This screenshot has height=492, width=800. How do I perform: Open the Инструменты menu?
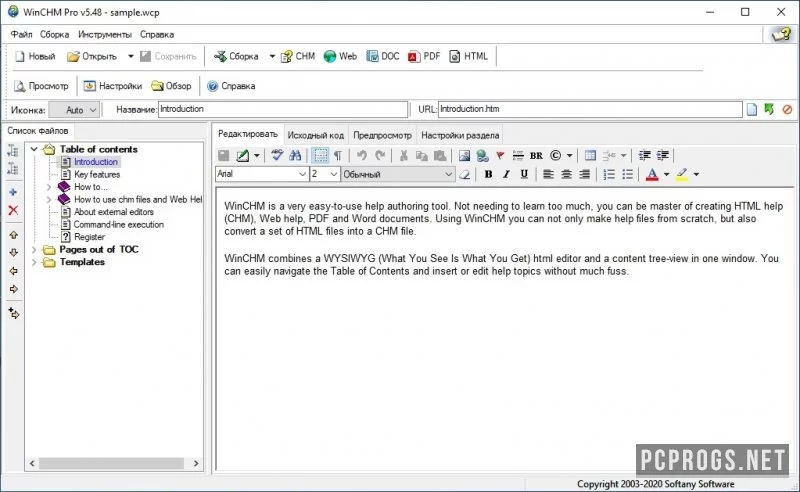(105, 34)
